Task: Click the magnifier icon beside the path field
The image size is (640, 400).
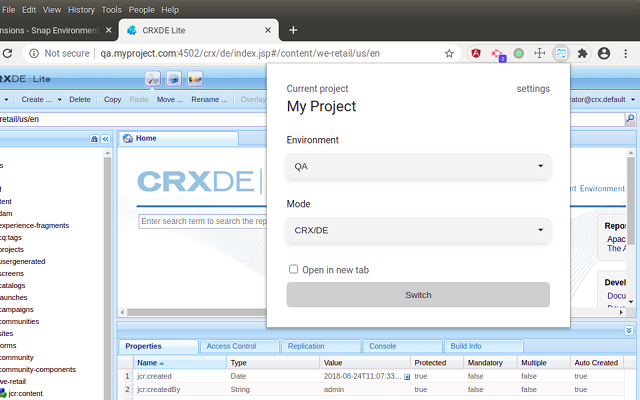Action: click(x=630, y=119)
